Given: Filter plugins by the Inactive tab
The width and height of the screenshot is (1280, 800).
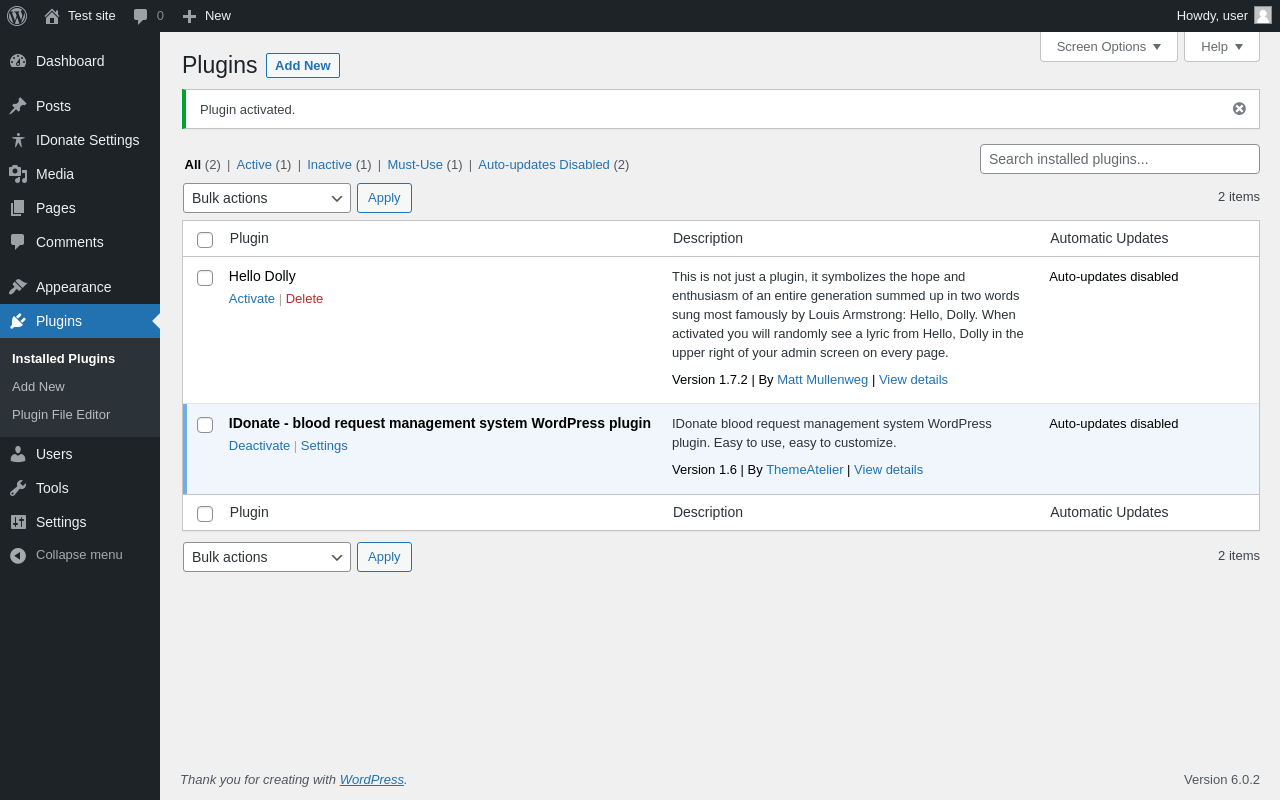Looking at the screenshot, I should pos(329,165).
